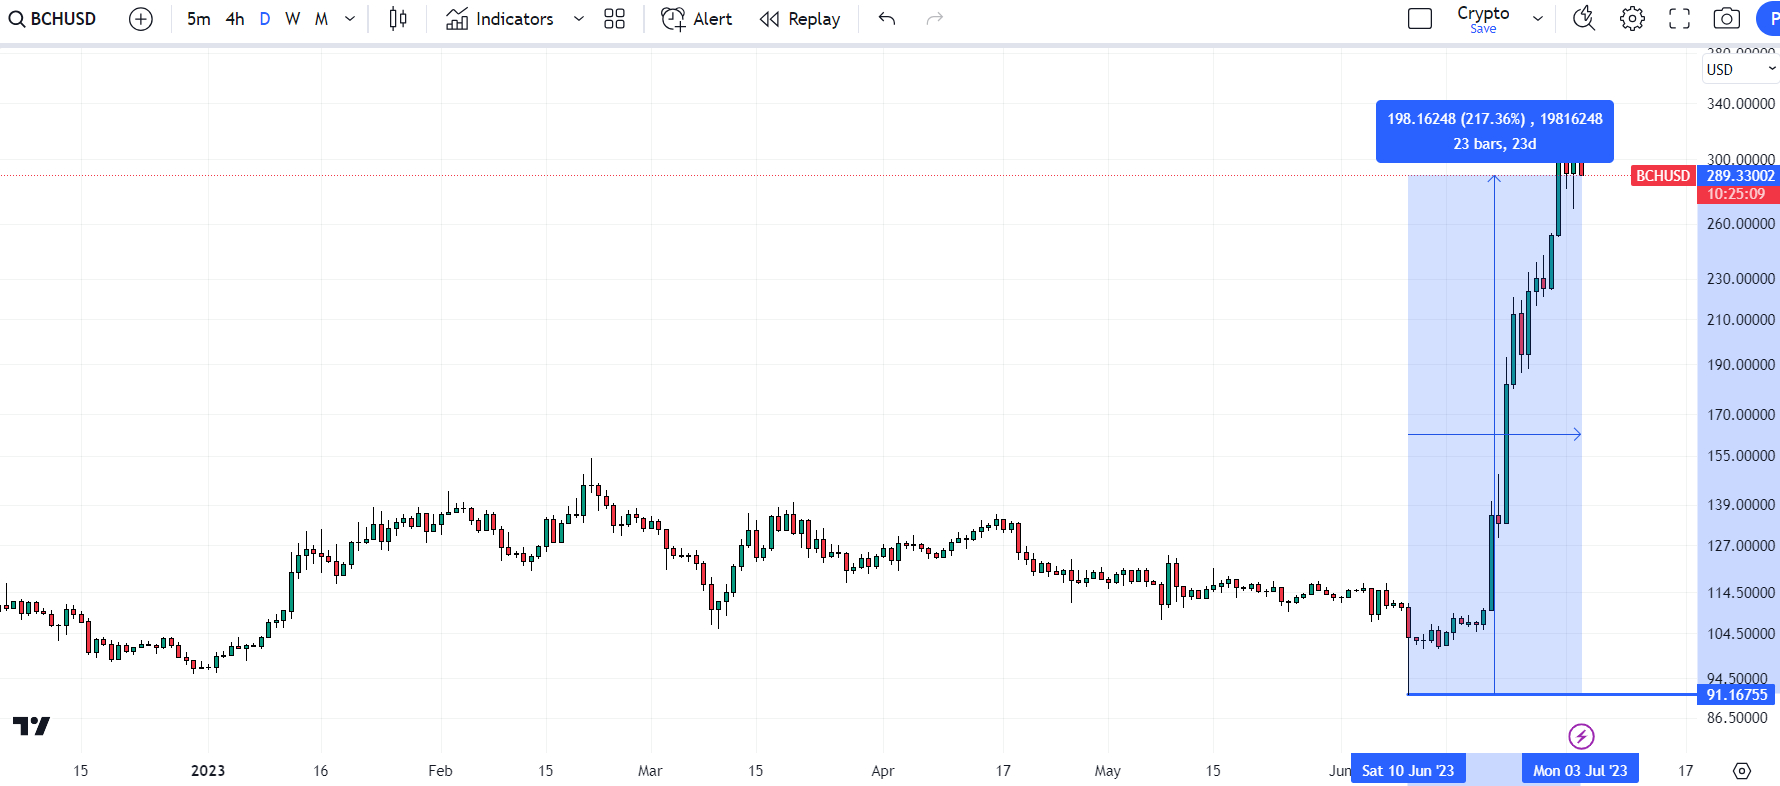Select the 5m timeframe
Image resolution: width=1780 pixels, height=786 pixels.
click(x=198, y=19)
